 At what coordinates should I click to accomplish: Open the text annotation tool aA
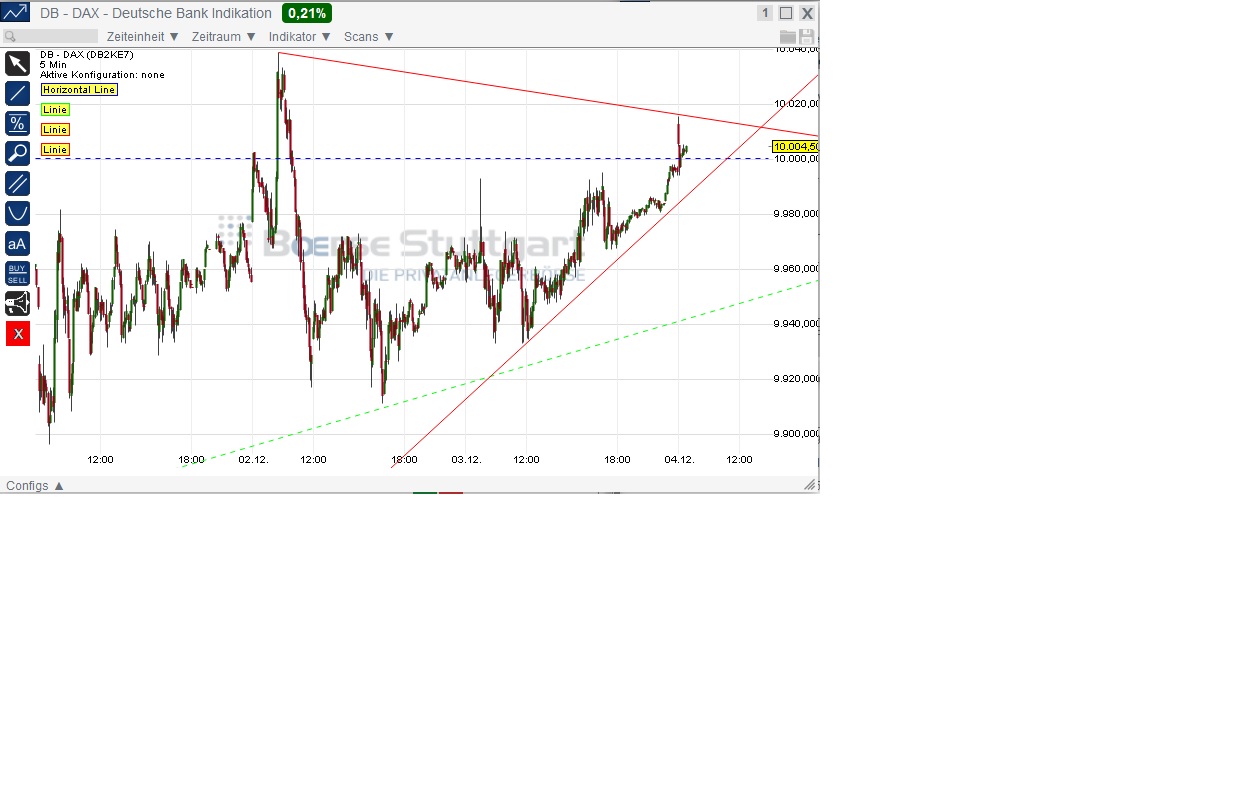pos(16,243)
